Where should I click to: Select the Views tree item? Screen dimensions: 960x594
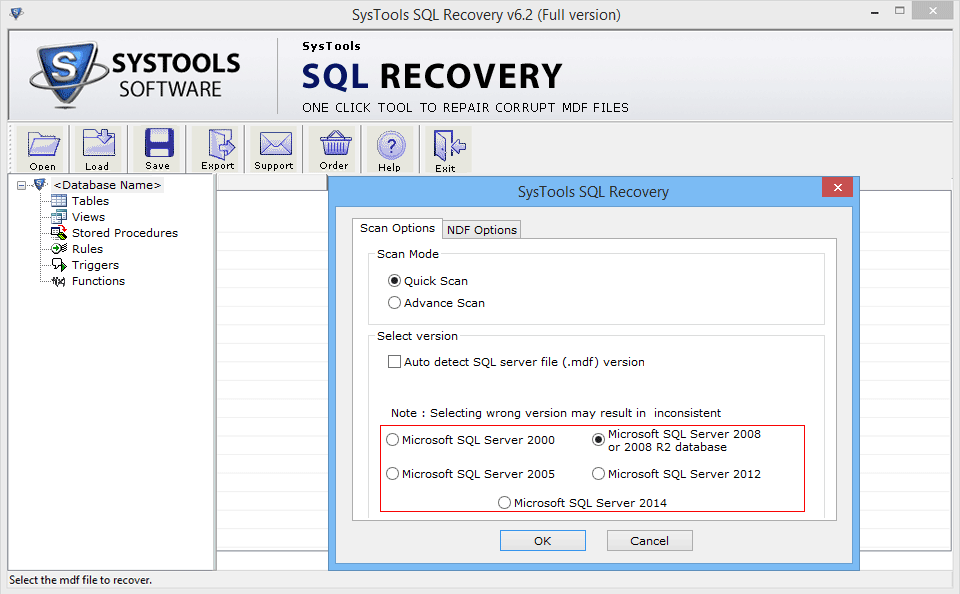tap(88, 217)
